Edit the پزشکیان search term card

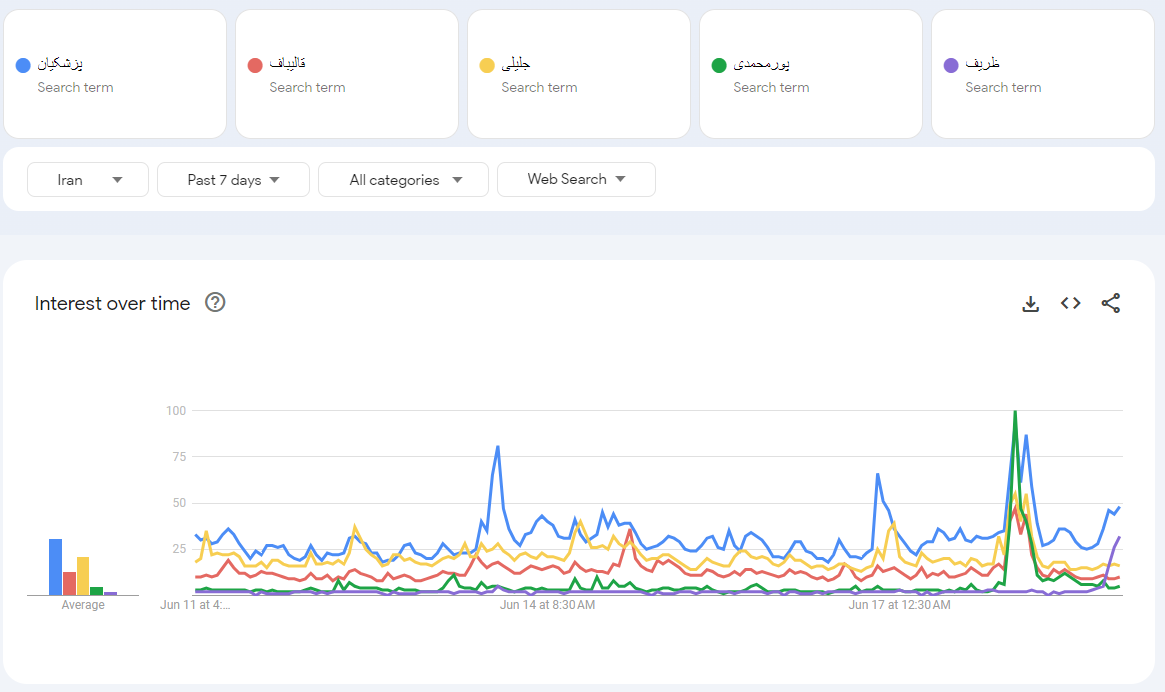pyautogui.click(x=114, y=74)
